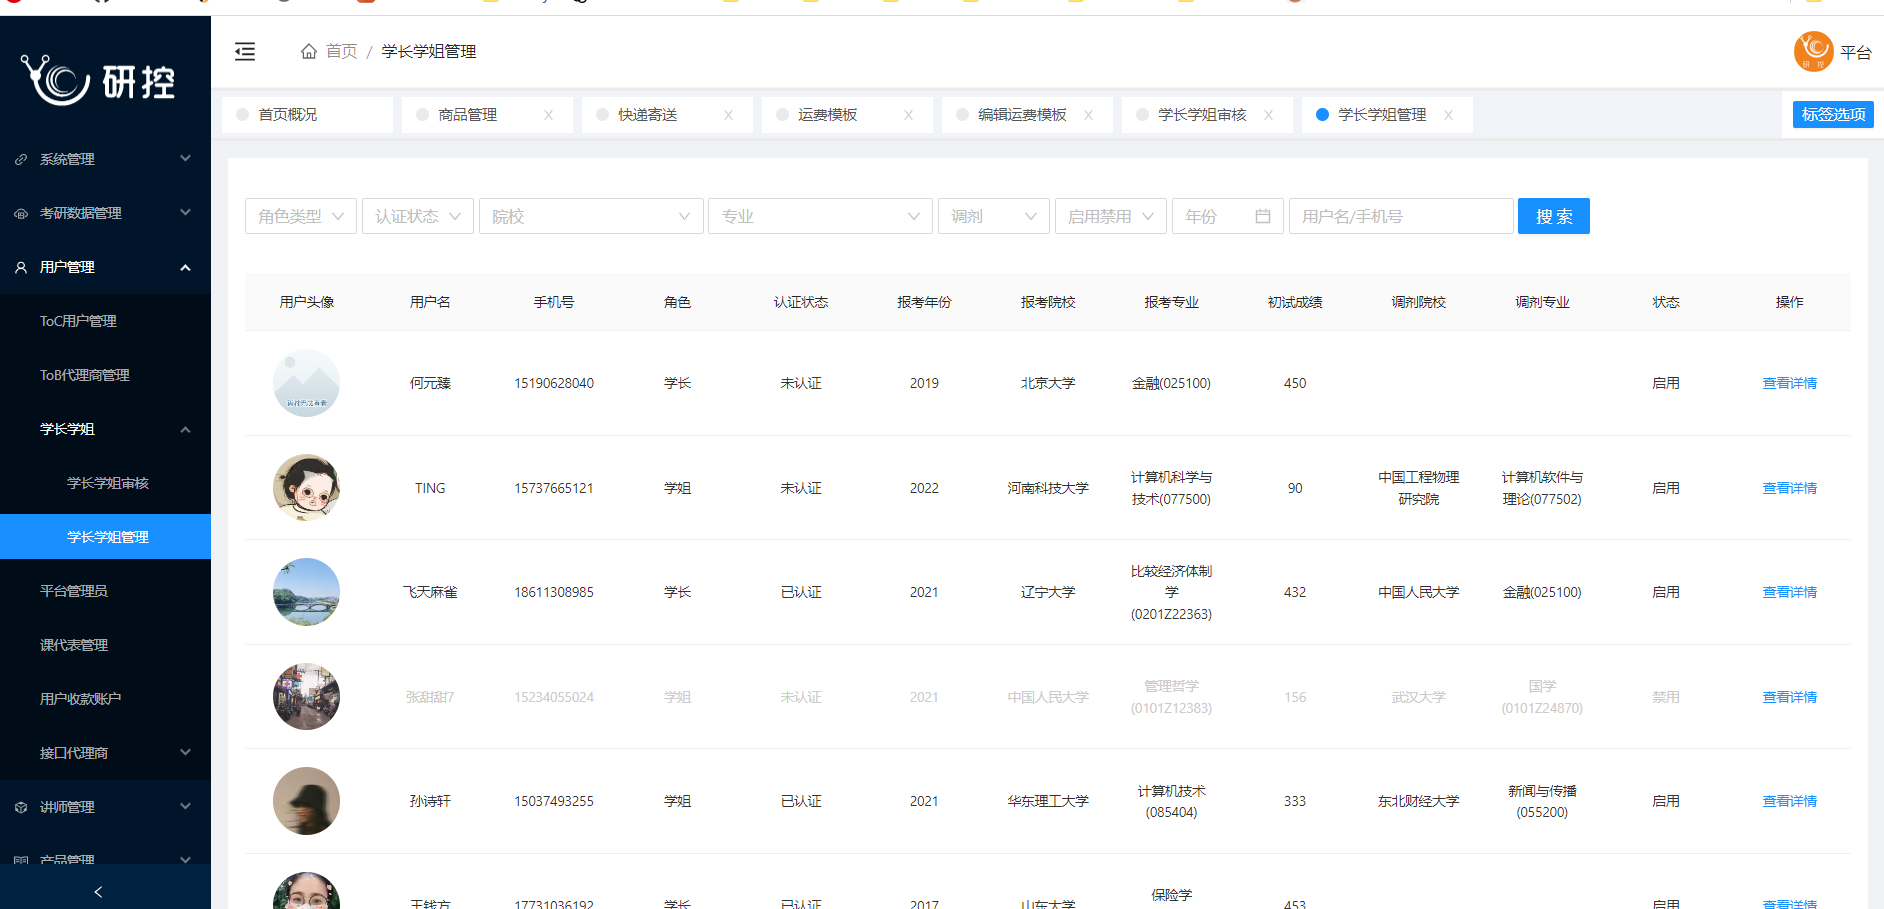Open the platform avatar in top right
The image size is (1884, 909).
point(1813,52)
